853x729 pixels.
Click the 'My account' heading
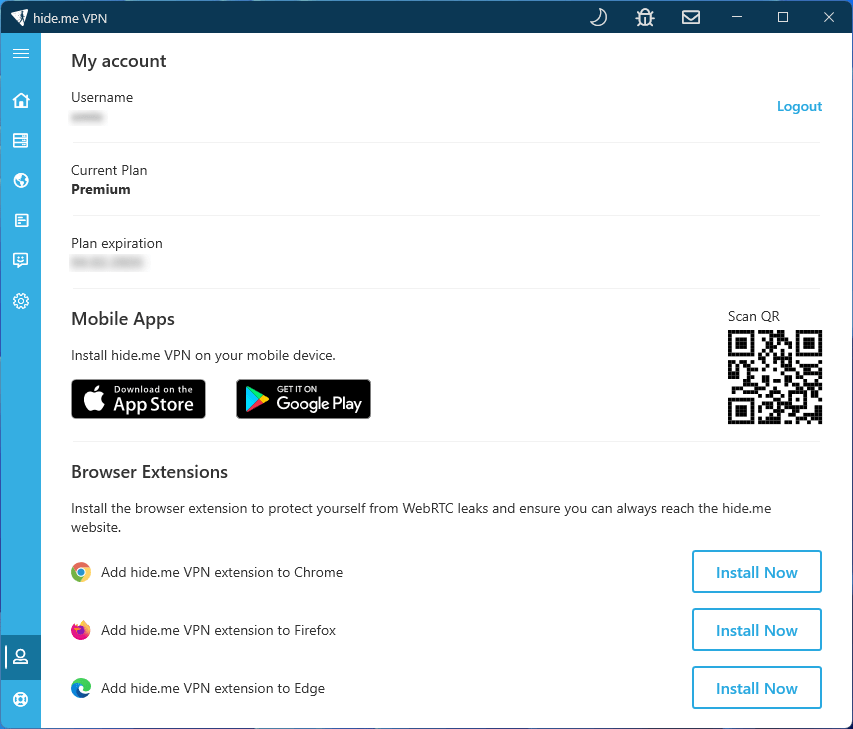click(119, 61)
